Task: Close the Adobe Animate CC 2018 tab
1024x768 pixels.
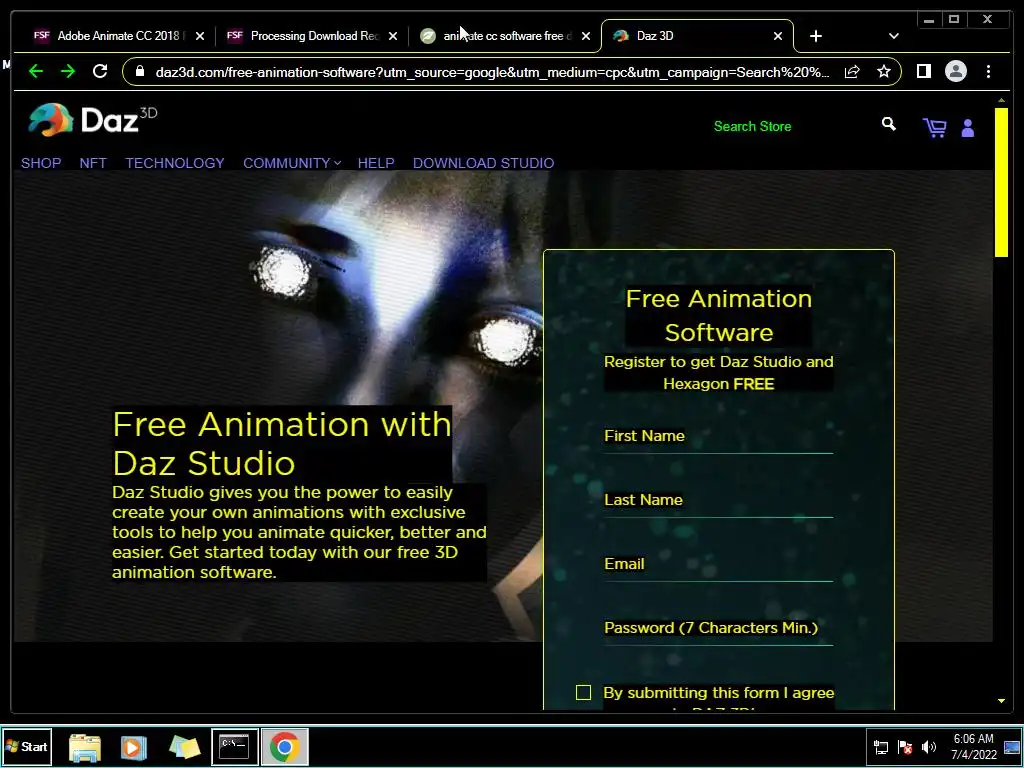Action: tap(200, 36)
